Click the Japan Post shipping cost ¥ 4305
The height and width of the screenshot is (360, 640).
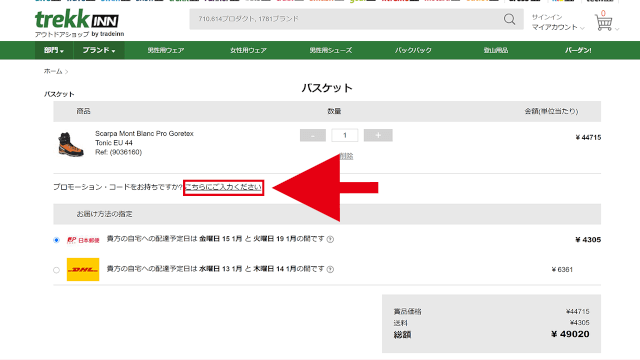pos(588,240)
